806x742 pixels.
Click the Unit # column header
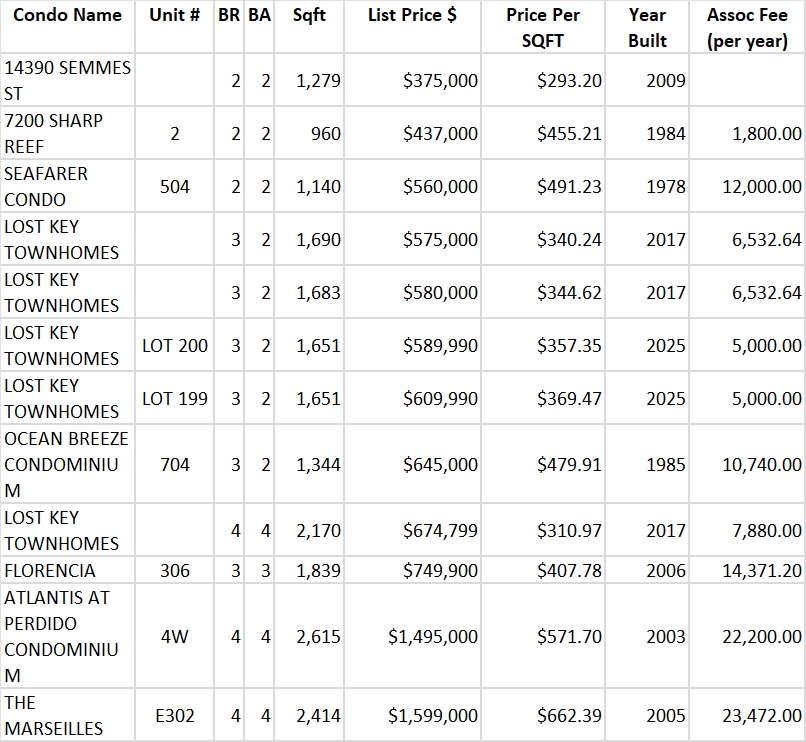[174, 16]
